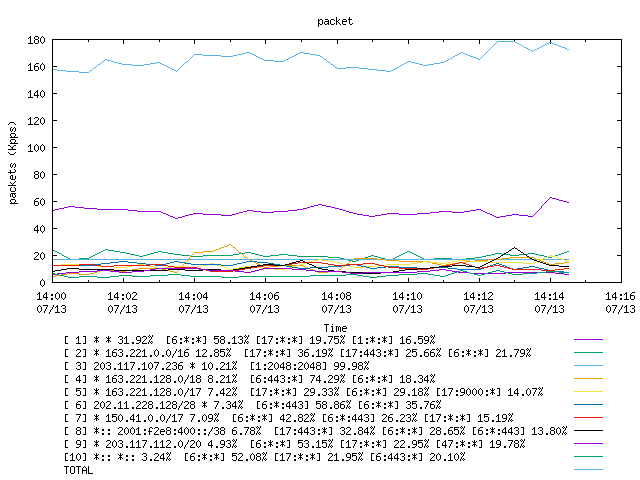Screen dimensions: 640x480
Task: Click the x-axis time label 14:16
Action: click(x=620, y=296)
